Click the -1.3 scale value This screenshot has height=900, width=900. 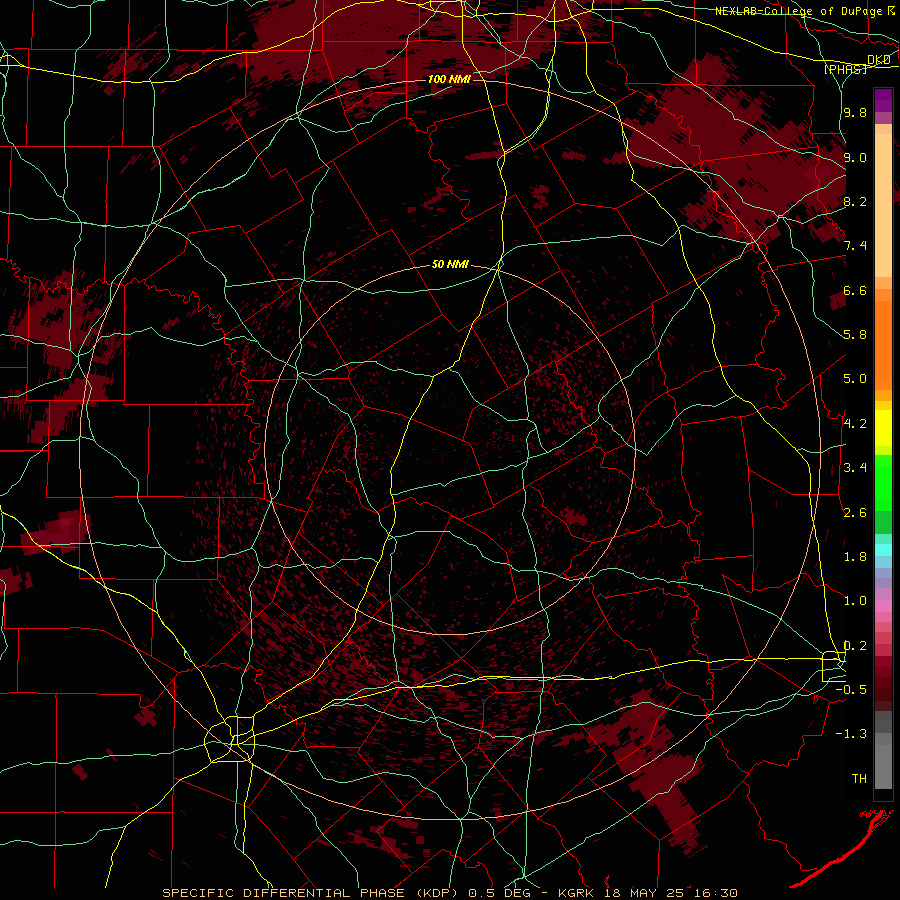click(x=851, y=734)
